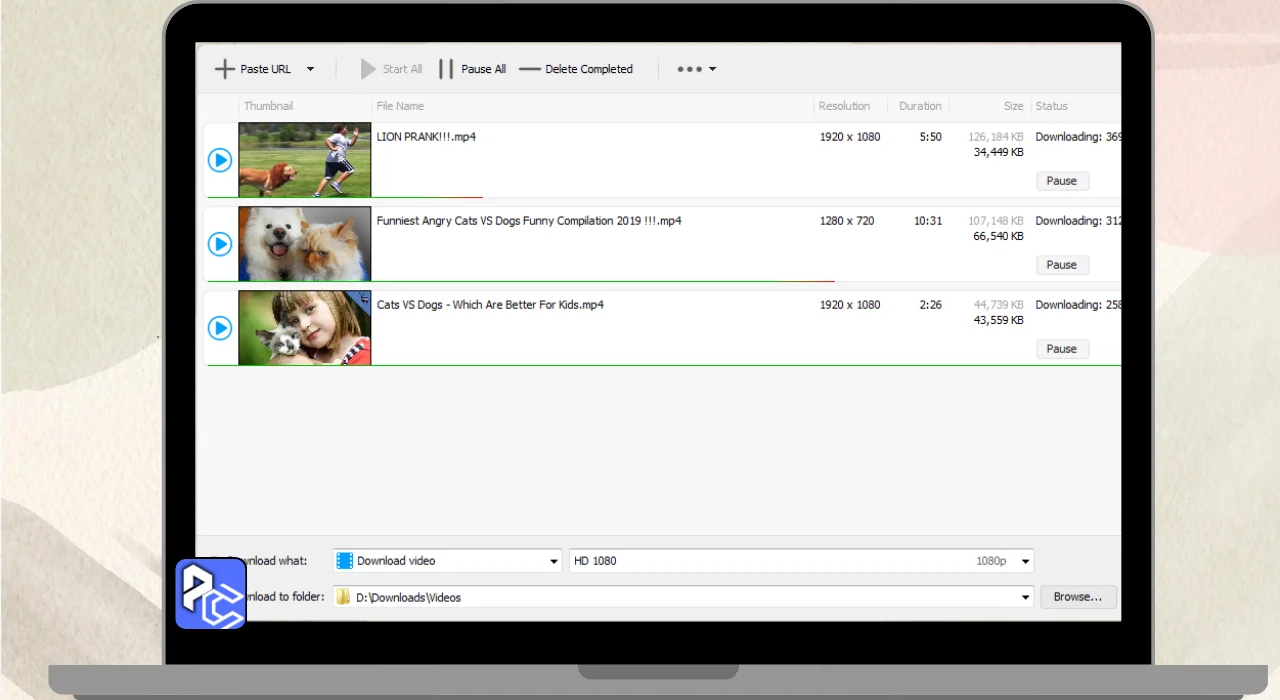This screenshot has height=700, width=1280.
Task: Expand the download folder path dropdown
Action: (1025, 597)
